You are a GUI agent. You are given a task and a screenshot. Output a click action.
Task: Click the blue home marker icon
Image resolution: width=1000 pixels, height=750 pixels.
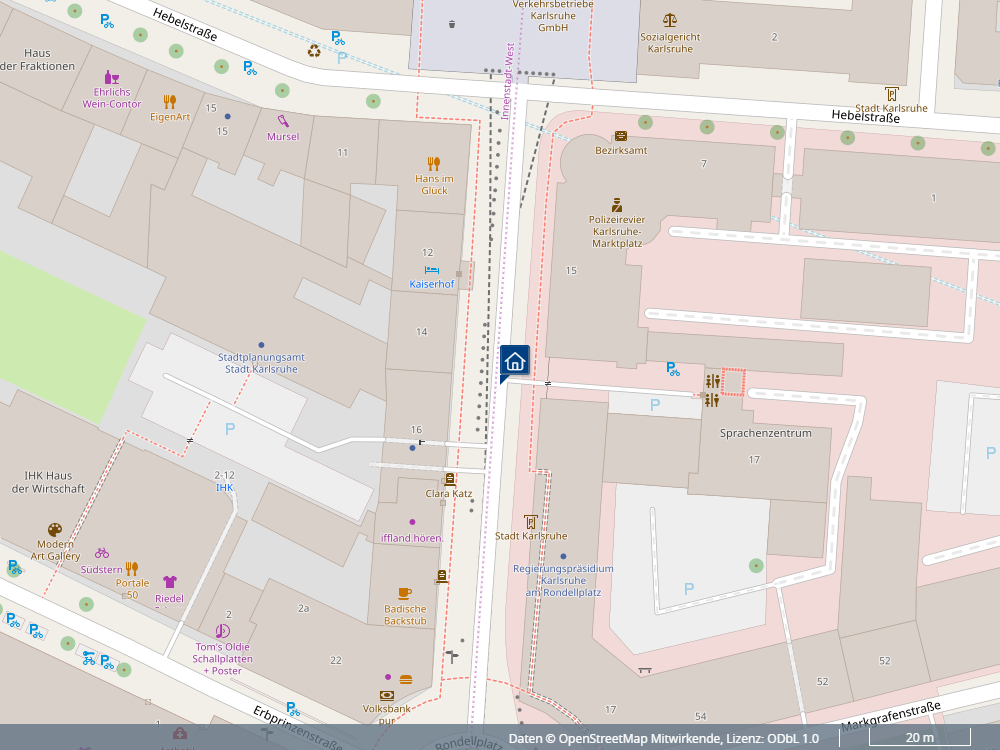(514, 362)
